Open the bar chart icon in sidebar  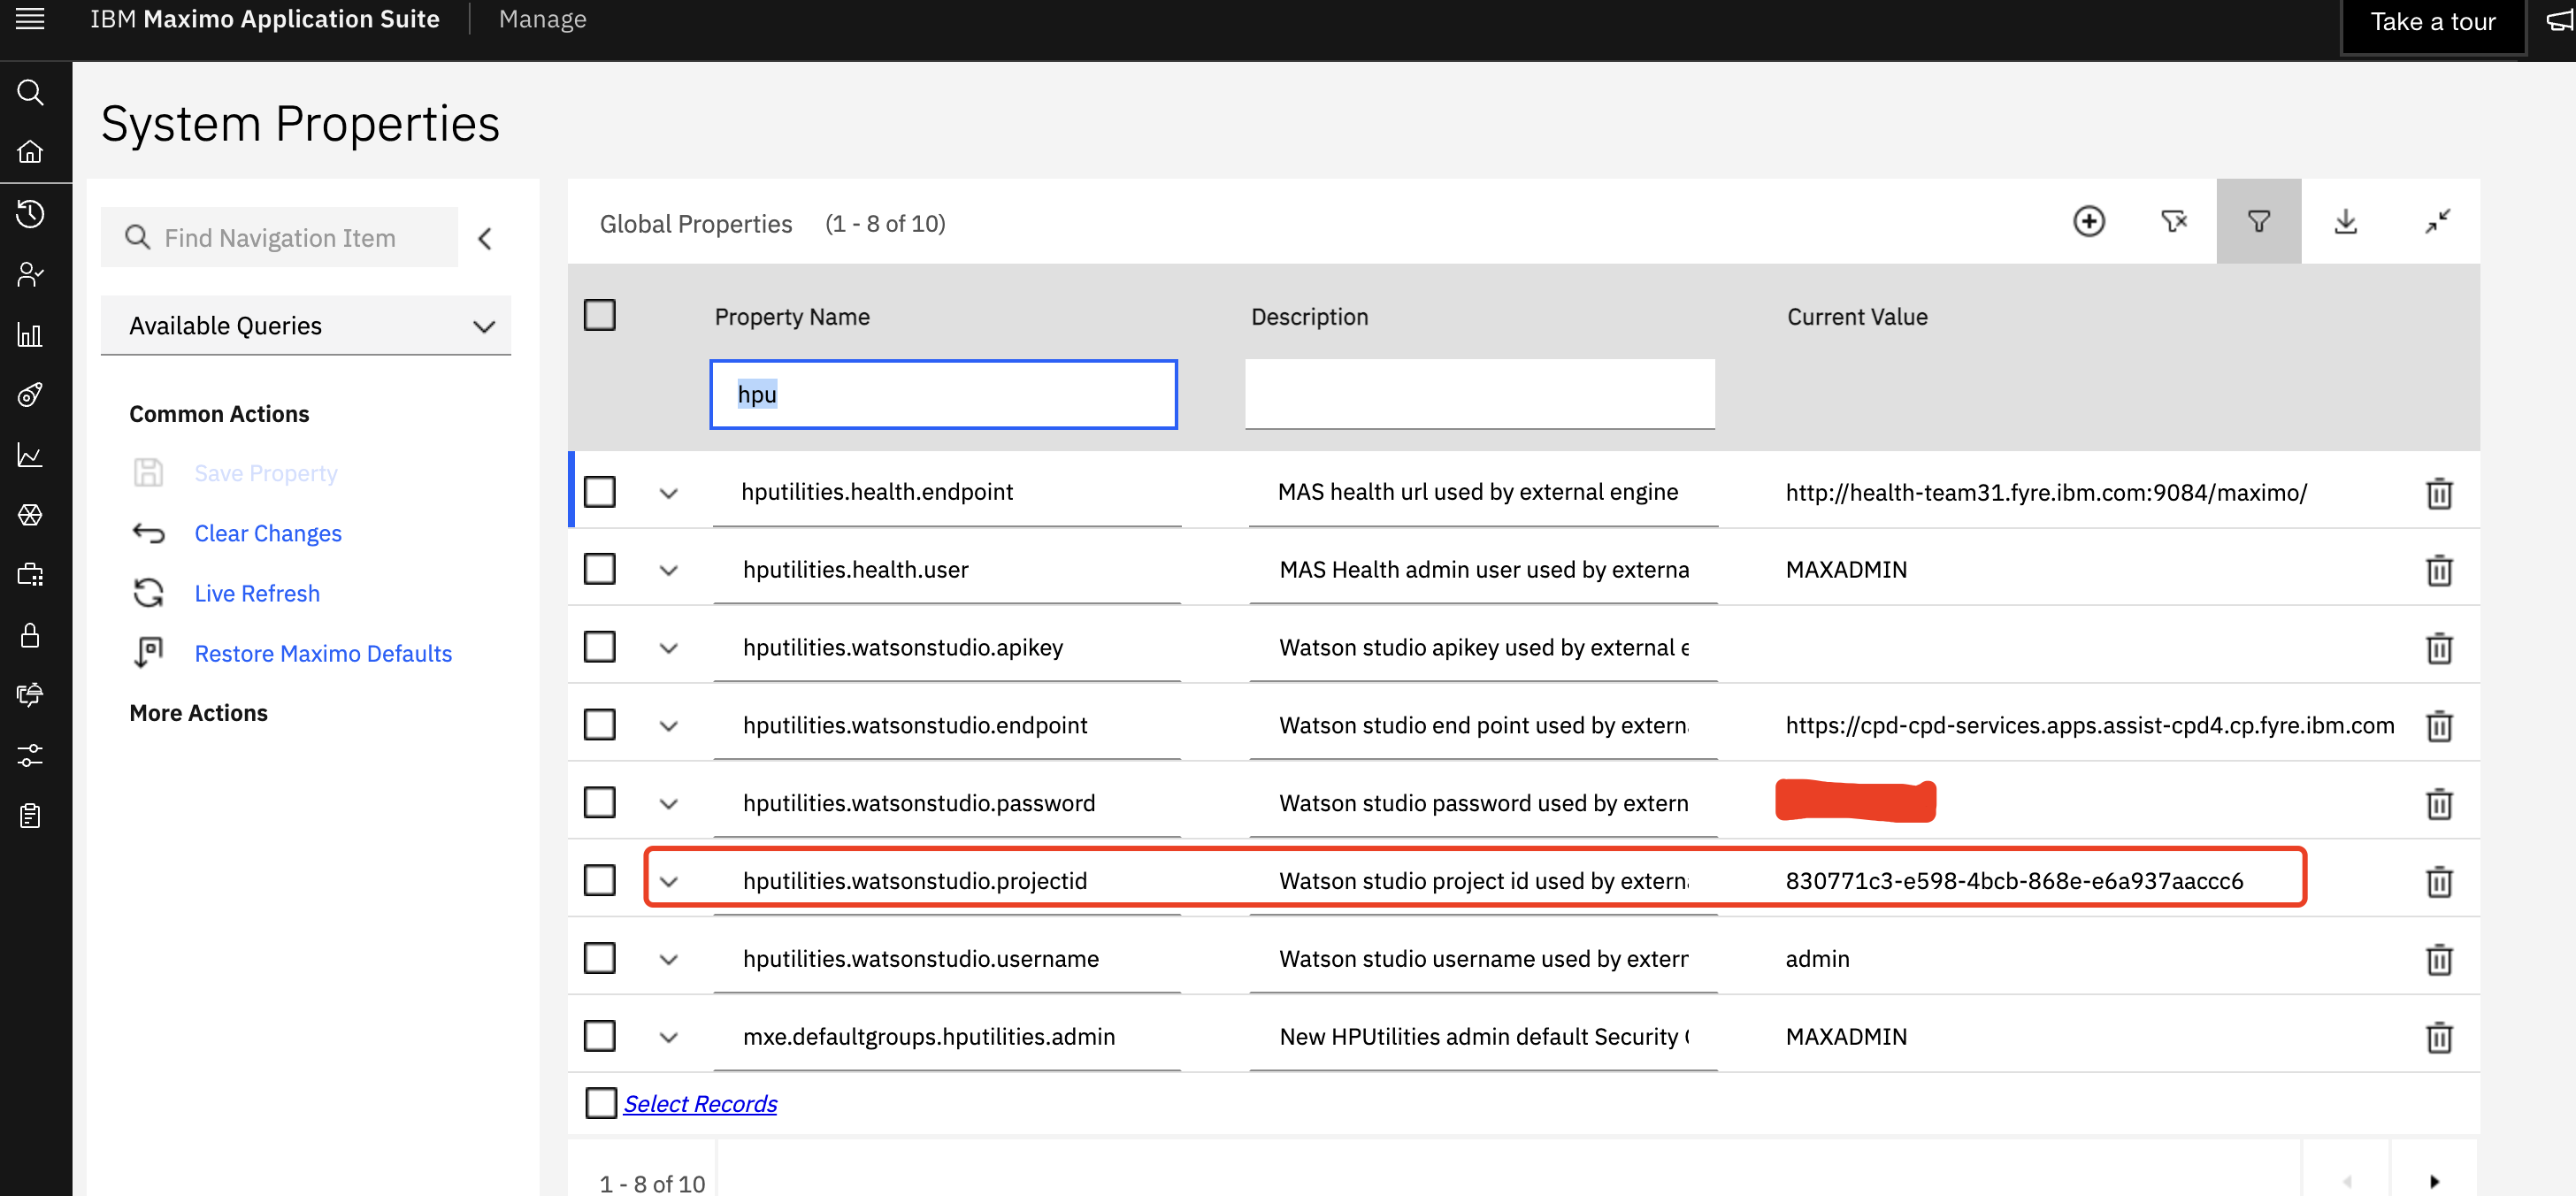pos(30,334)
